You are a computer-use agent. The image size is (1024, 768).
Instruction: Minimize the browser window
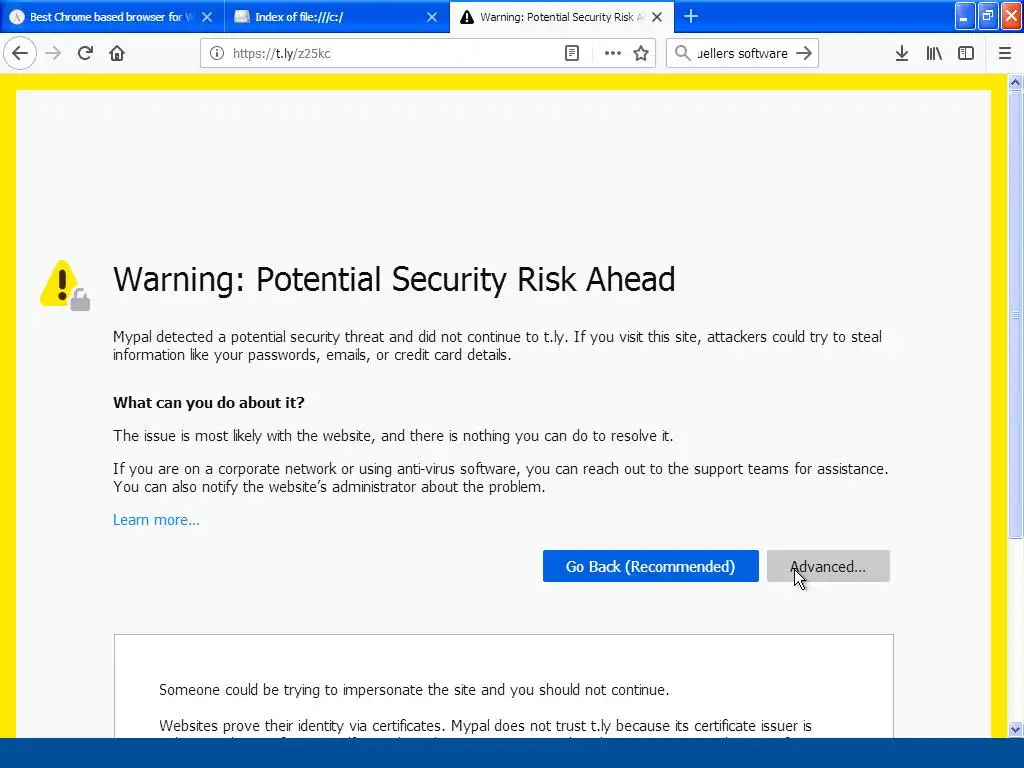(965, 16)
